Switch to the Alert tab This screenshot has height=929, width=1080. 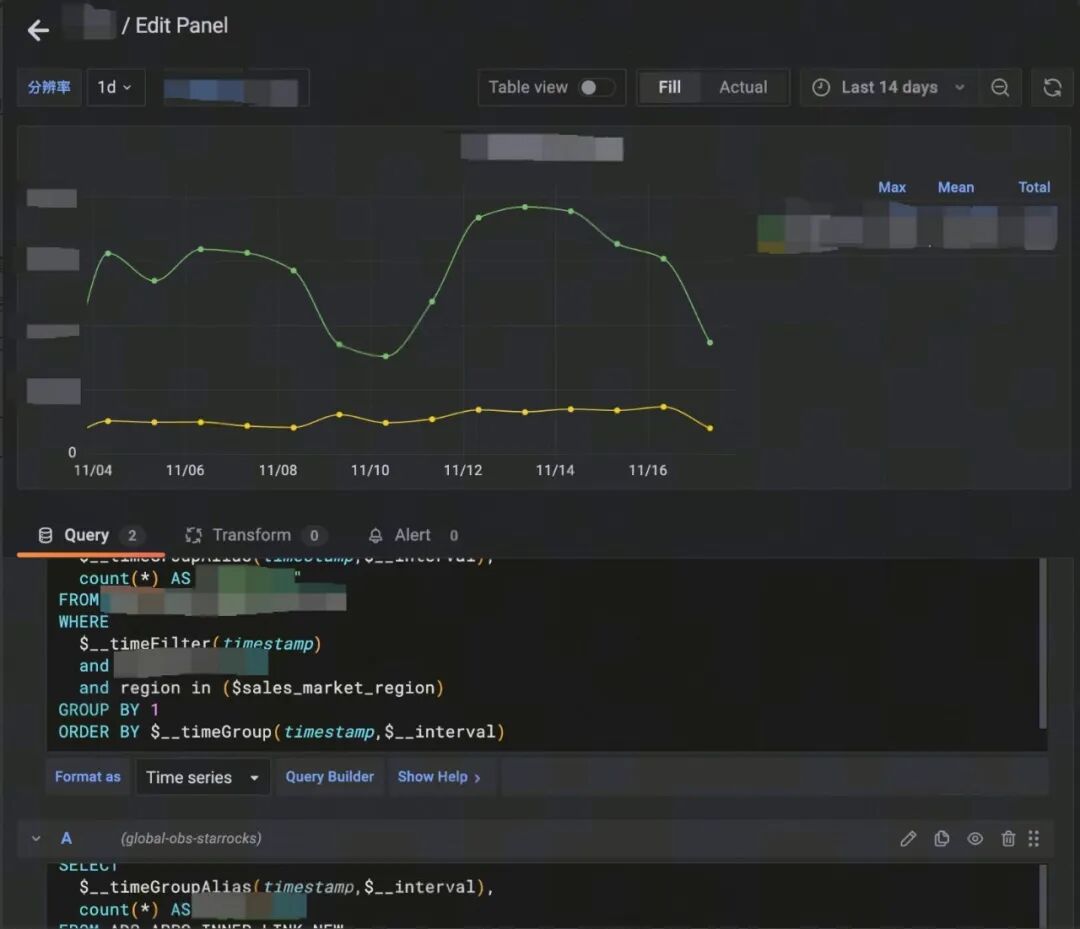click(413, 535)
